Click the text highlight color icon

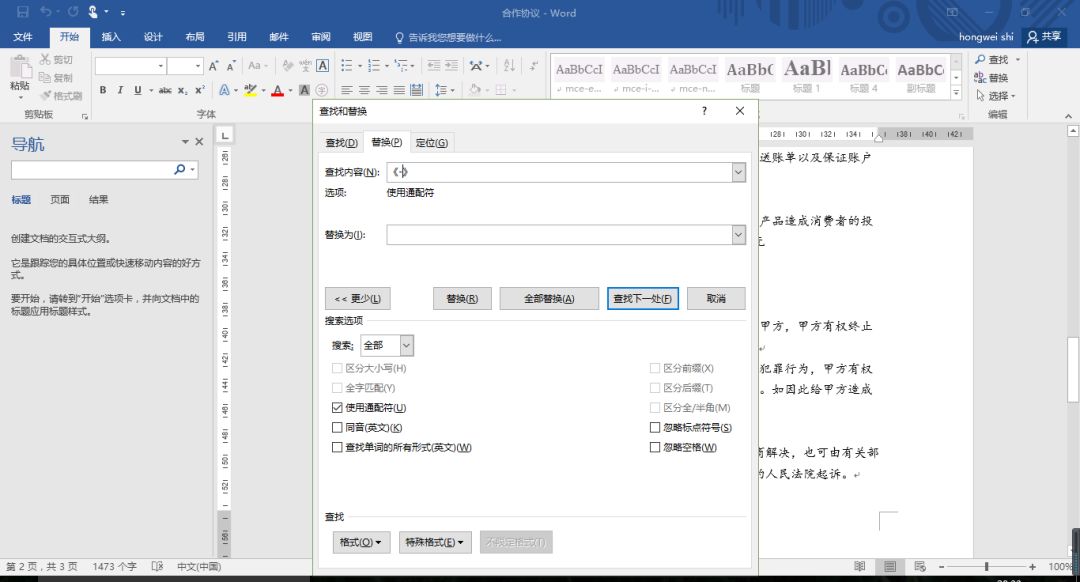tap(251, 91)
